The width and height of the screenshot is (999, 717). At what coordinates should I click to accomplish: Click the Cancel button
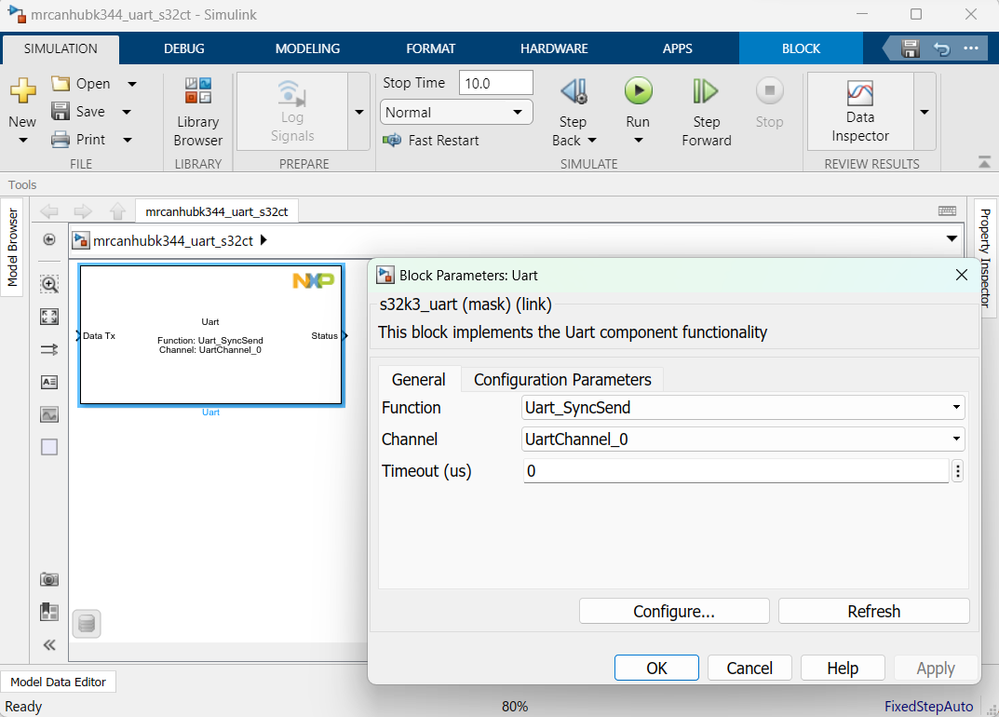[749, 668]
